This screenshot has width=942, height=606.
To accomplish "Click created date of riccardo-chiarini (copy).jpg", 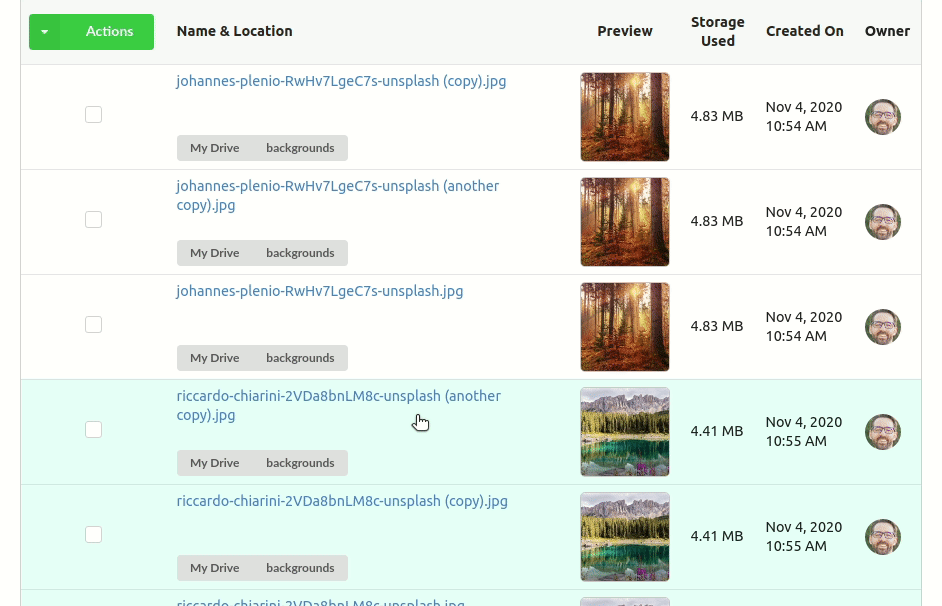I will (804, 536).
